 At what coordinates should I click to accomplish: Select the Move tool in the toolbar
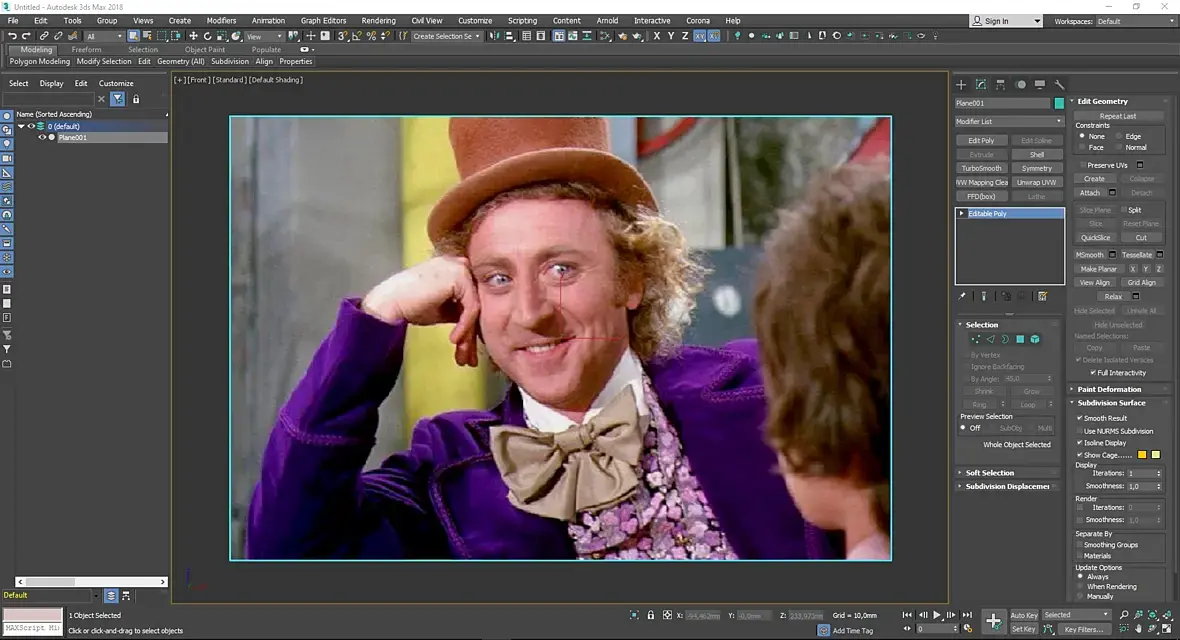pos(193,36)
